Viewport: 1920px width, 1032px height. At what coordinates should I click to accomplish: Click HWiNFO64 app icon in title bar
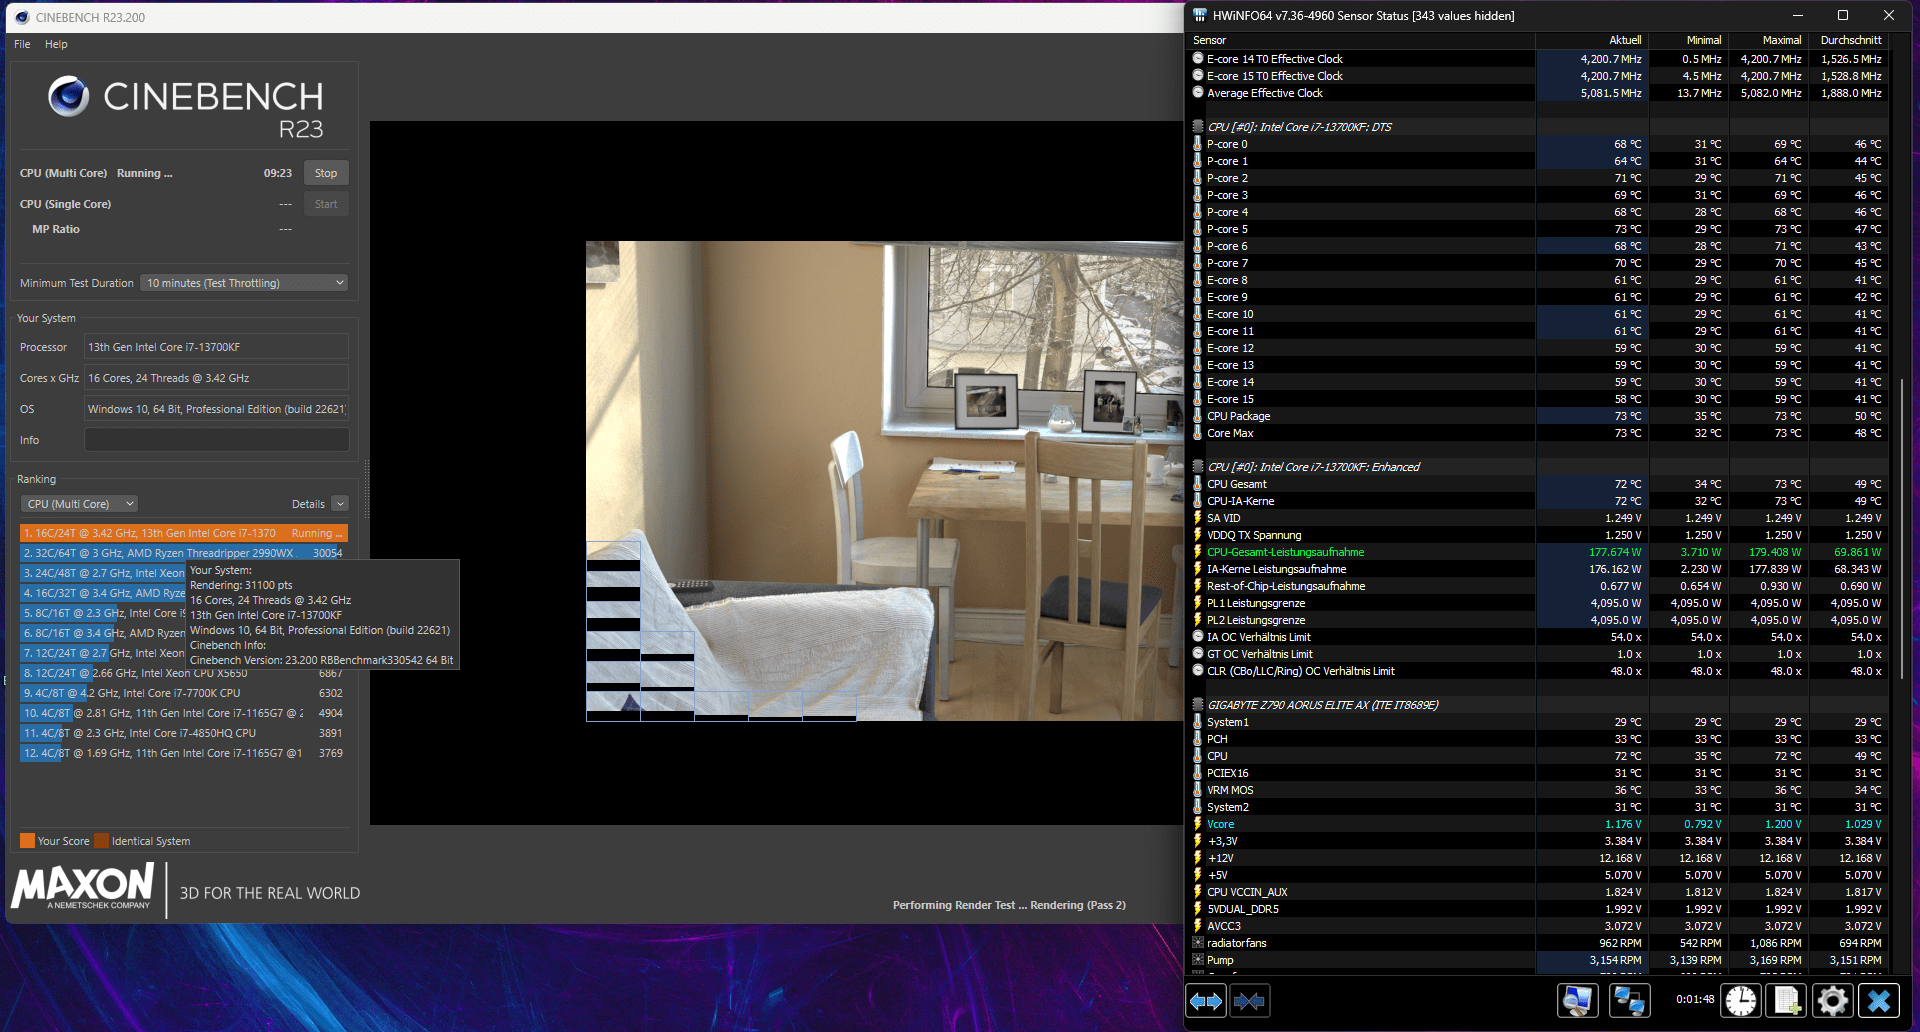coord(1200,15)
